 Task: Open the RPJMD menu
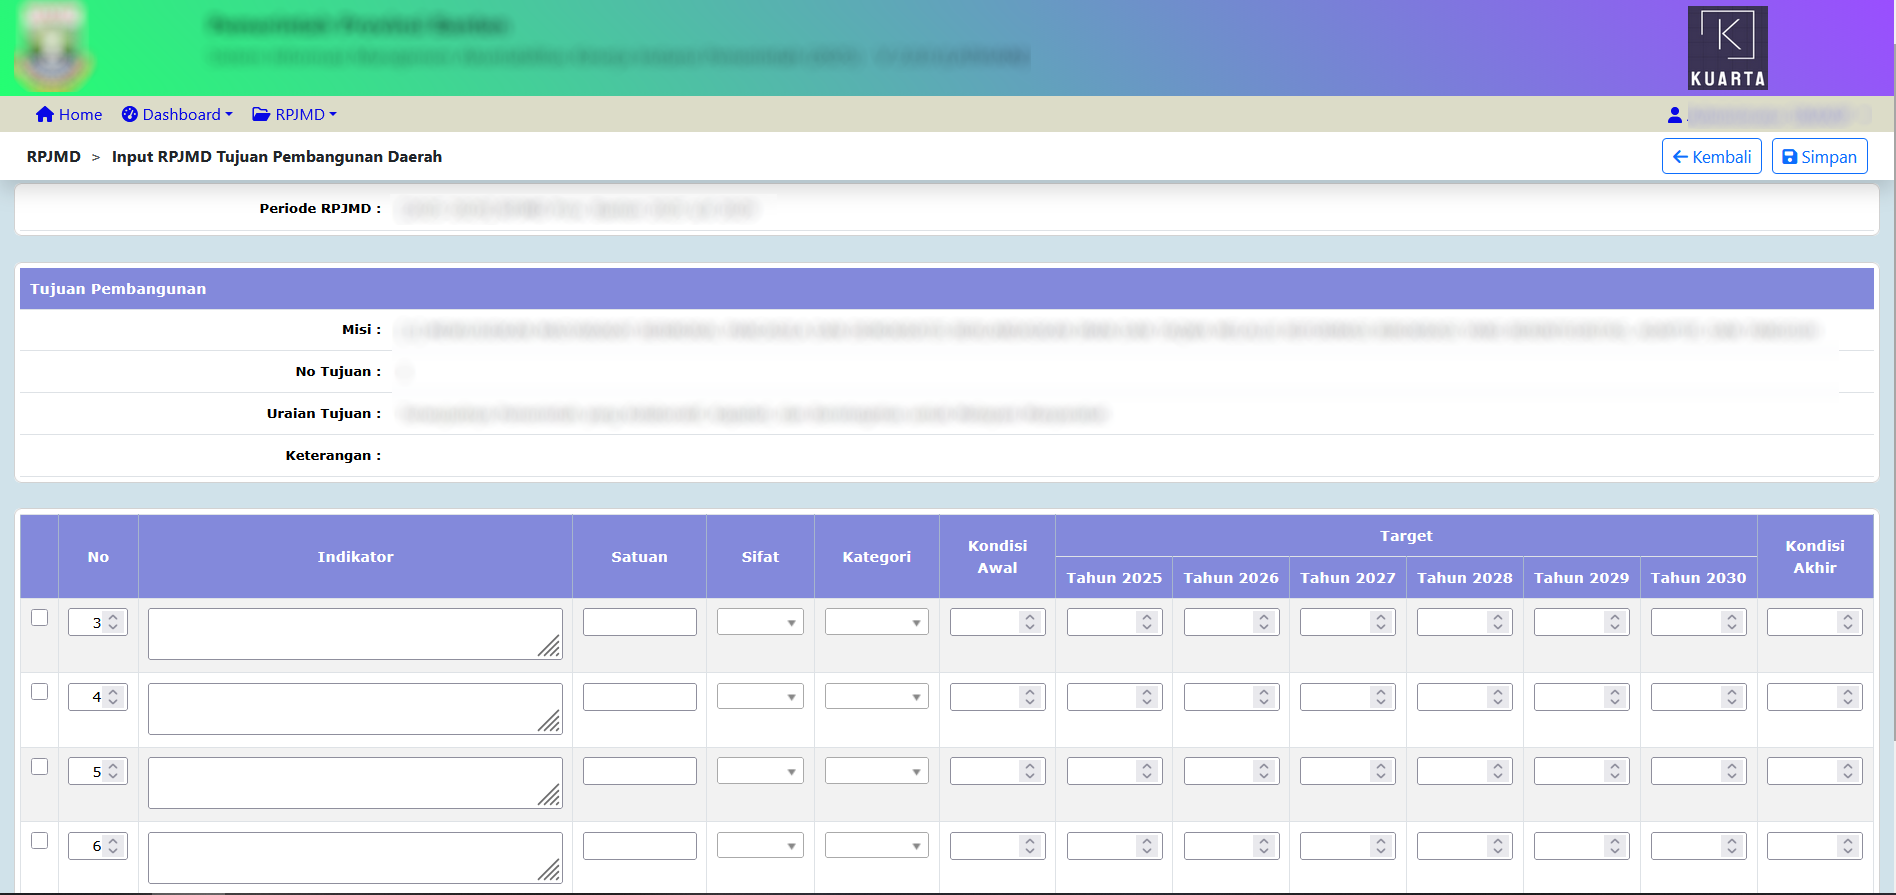(x=295, y=115)
